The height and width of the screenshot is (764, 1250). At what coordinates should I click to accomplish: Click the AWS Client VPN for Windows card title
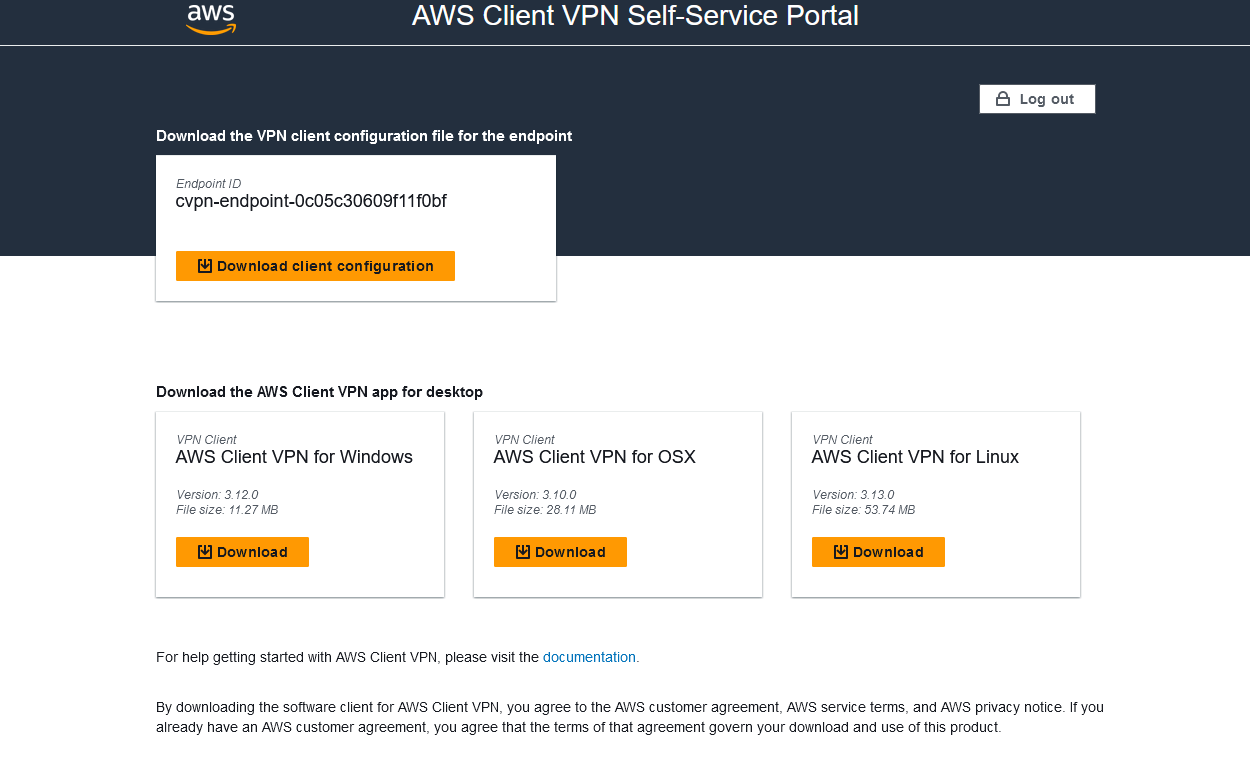[294, 457]
